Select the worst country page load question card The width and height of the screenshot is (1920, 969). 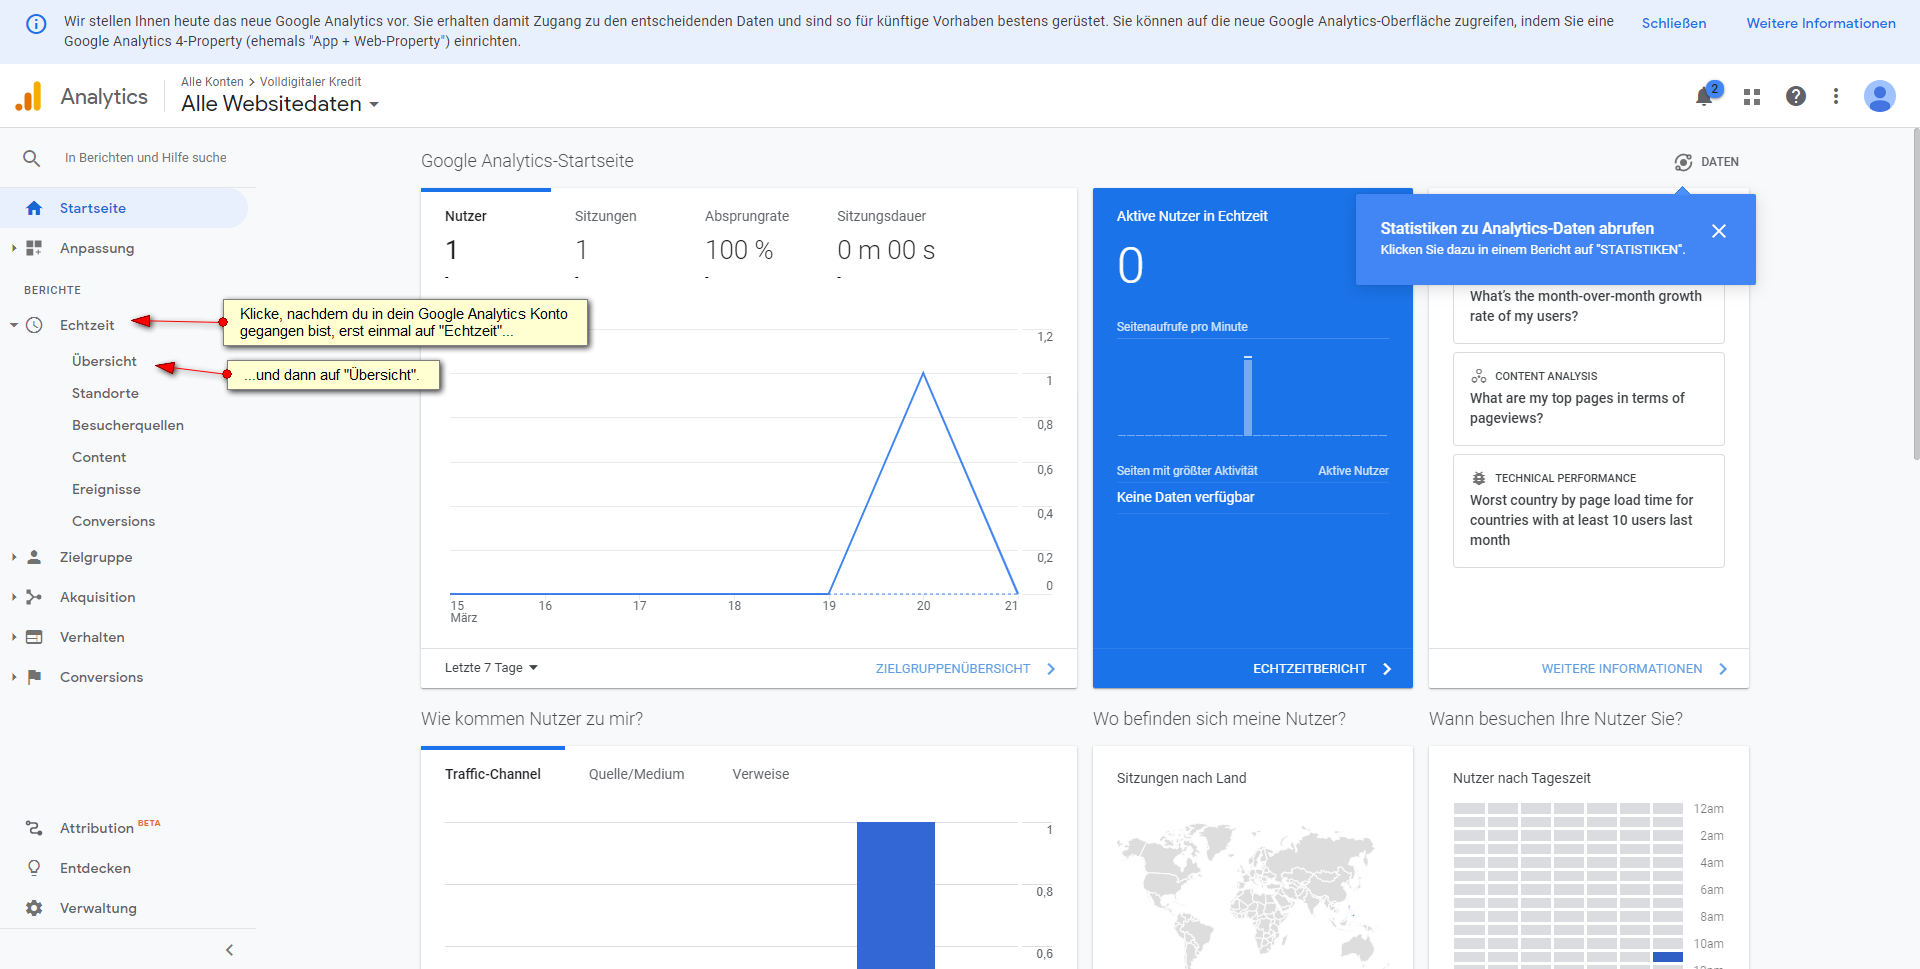pos(1588,511)
